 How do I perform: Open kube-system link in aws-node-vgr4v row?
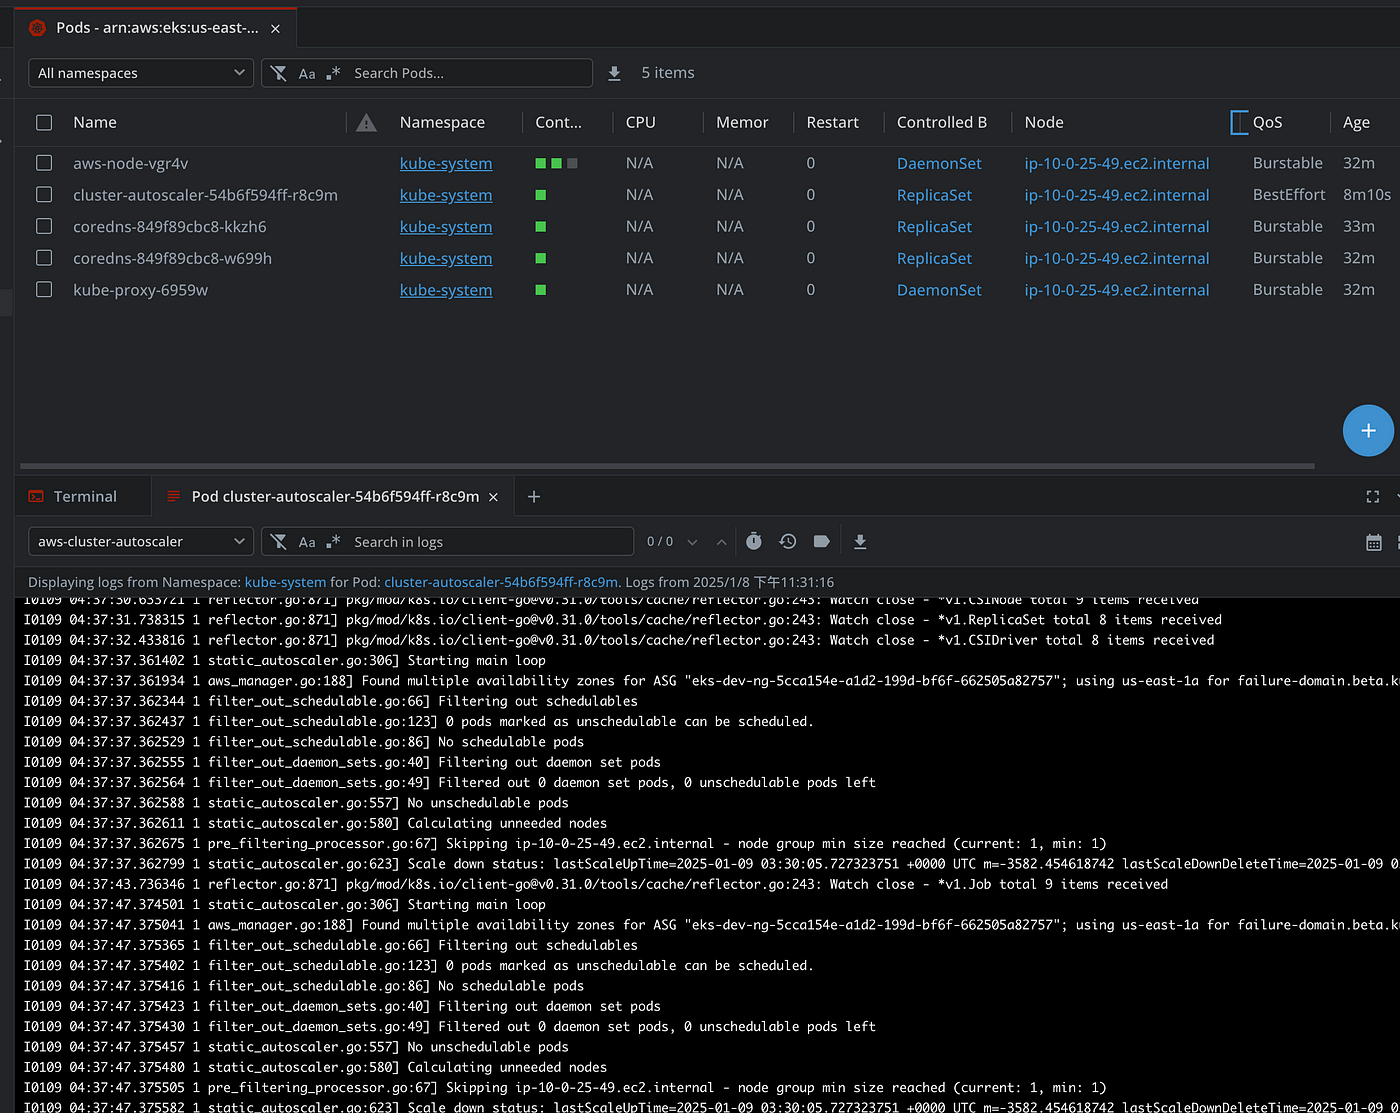pos(446,163)
